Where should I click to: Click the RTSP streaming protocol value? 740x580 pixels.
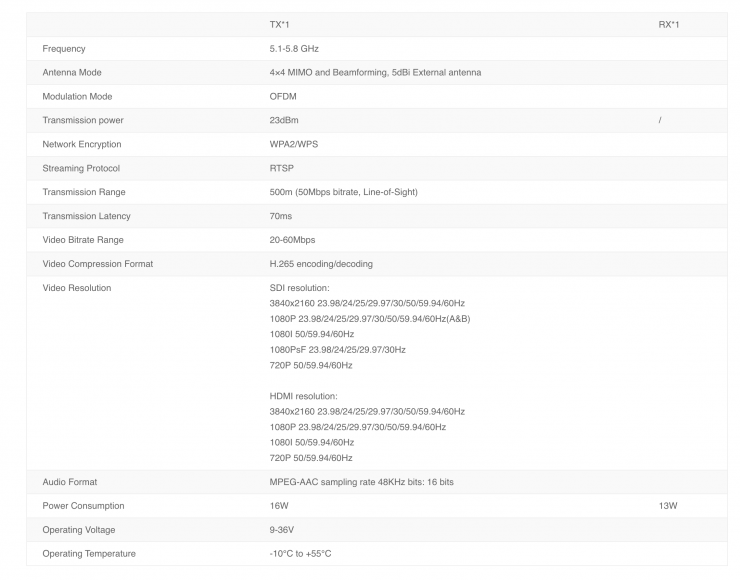[282, 168]
